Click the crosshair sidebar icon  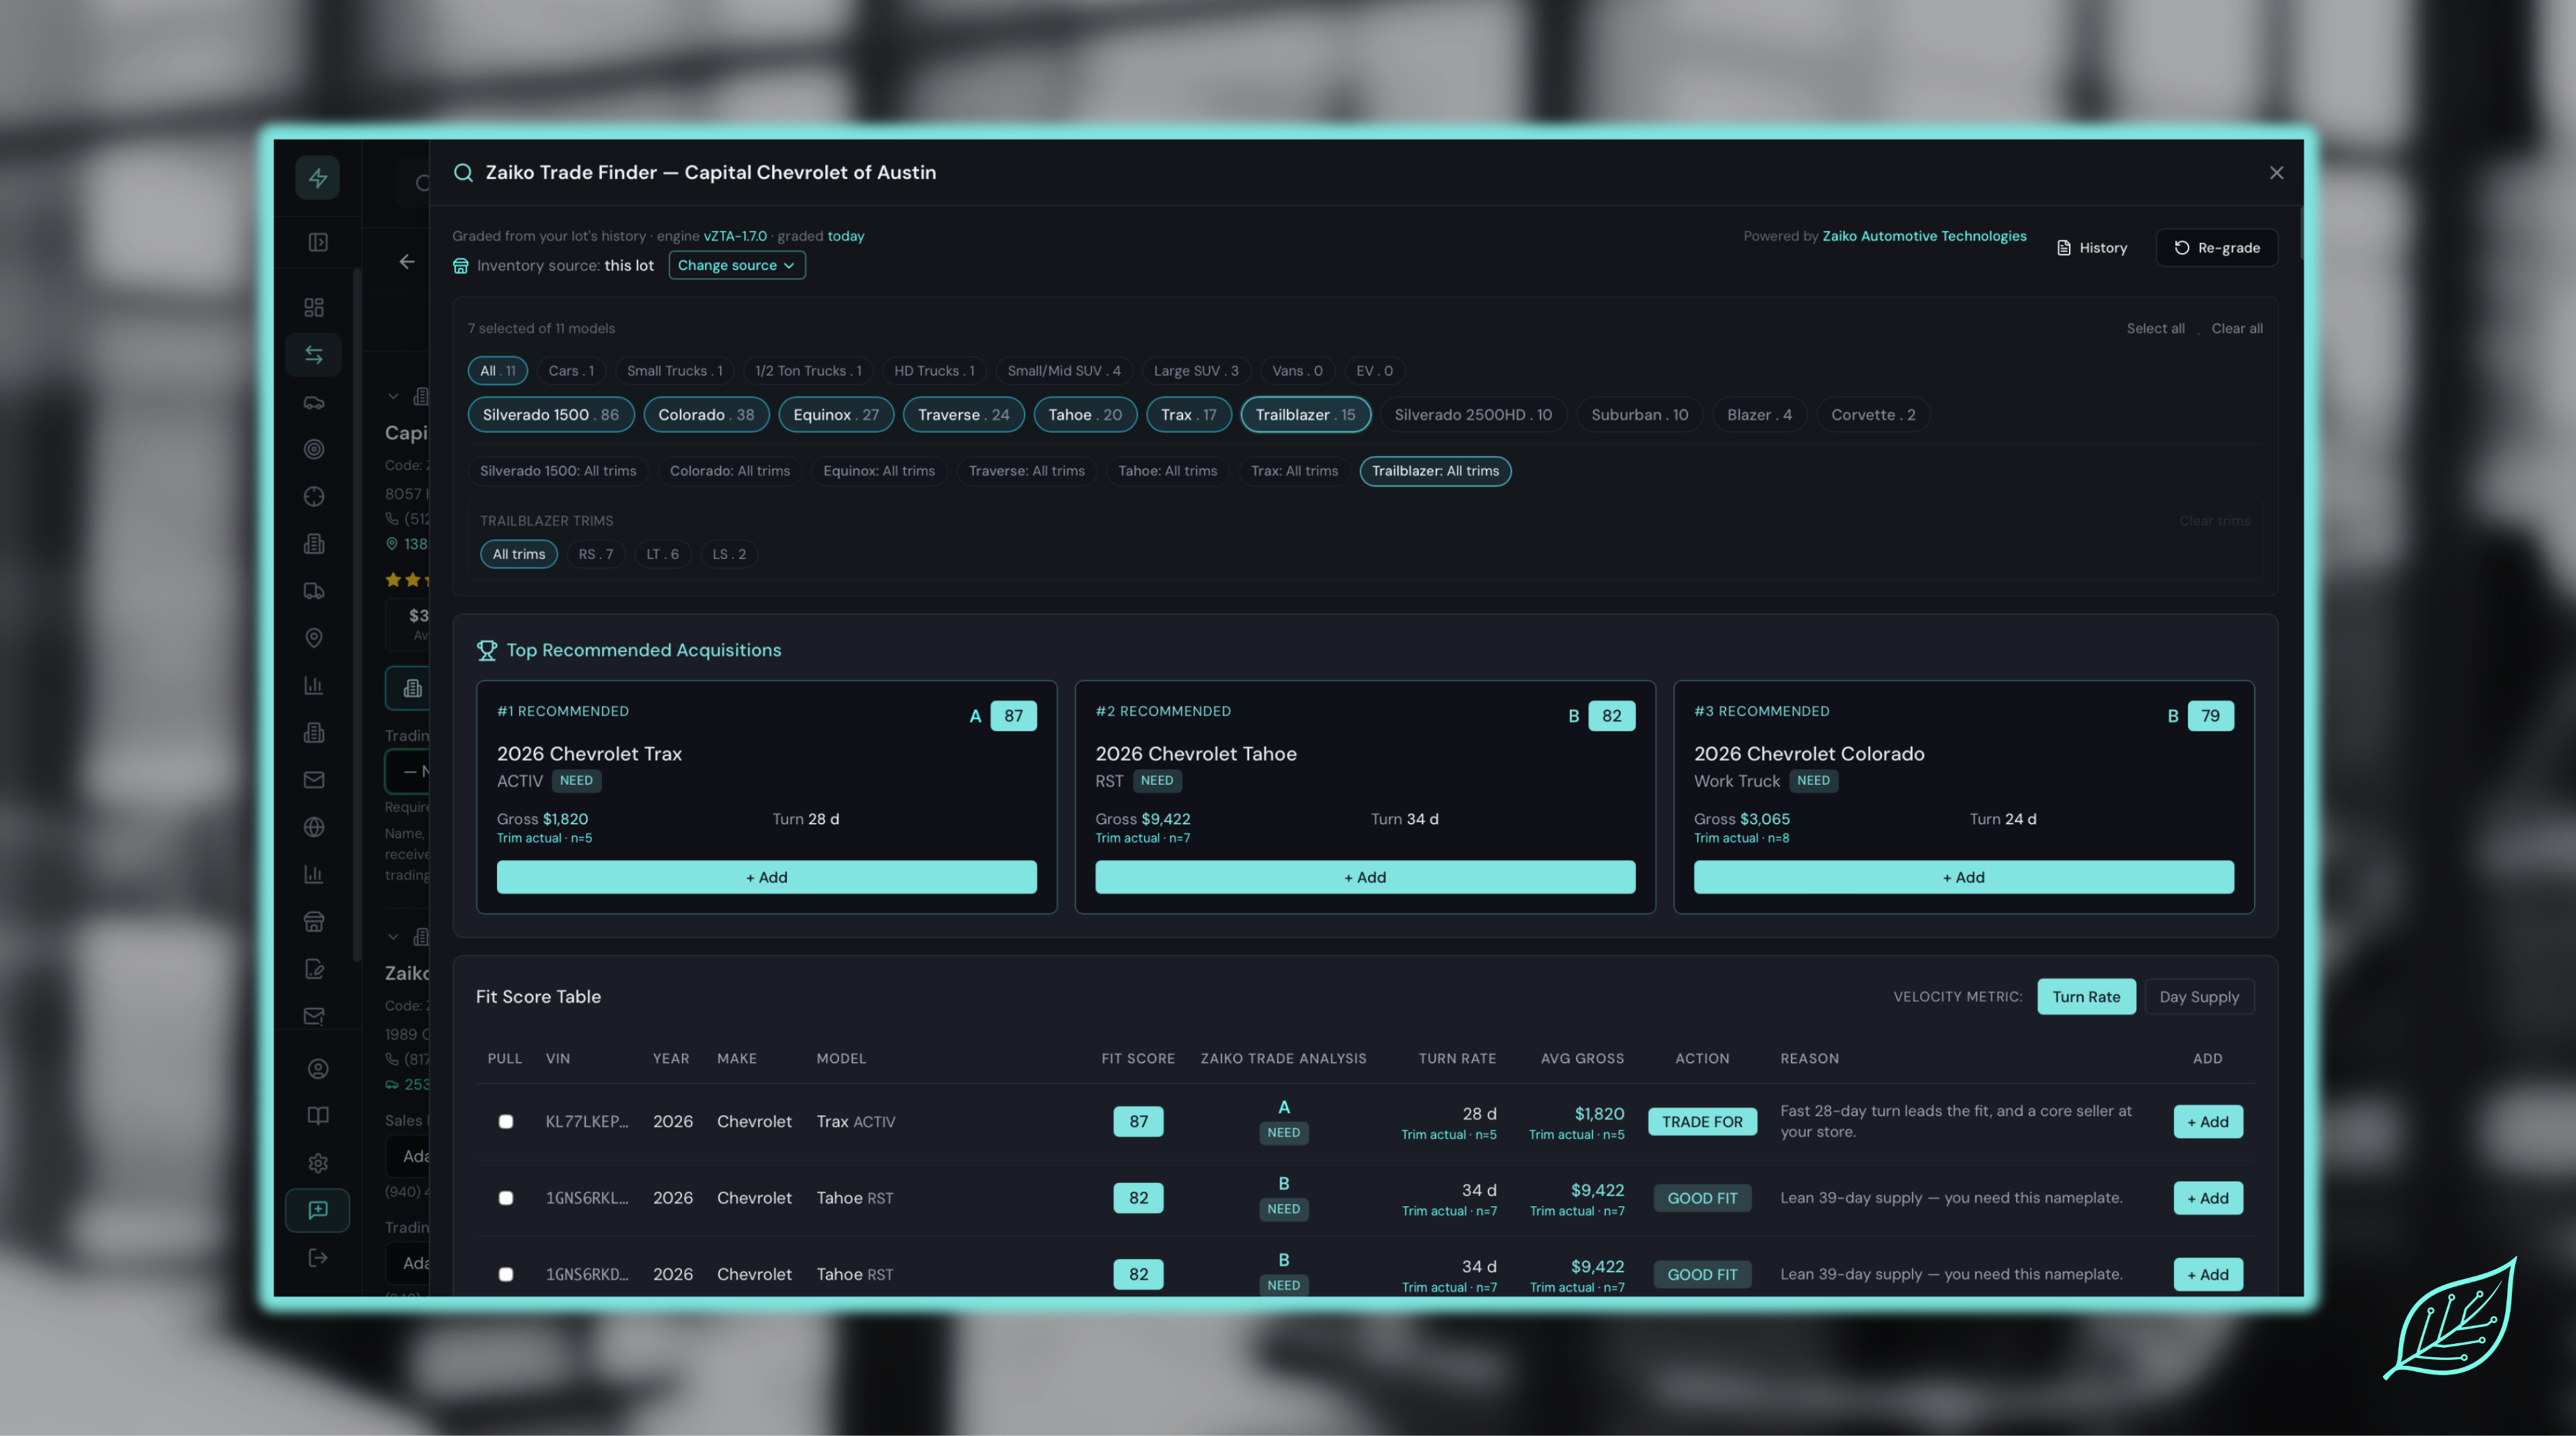point(314,496)
